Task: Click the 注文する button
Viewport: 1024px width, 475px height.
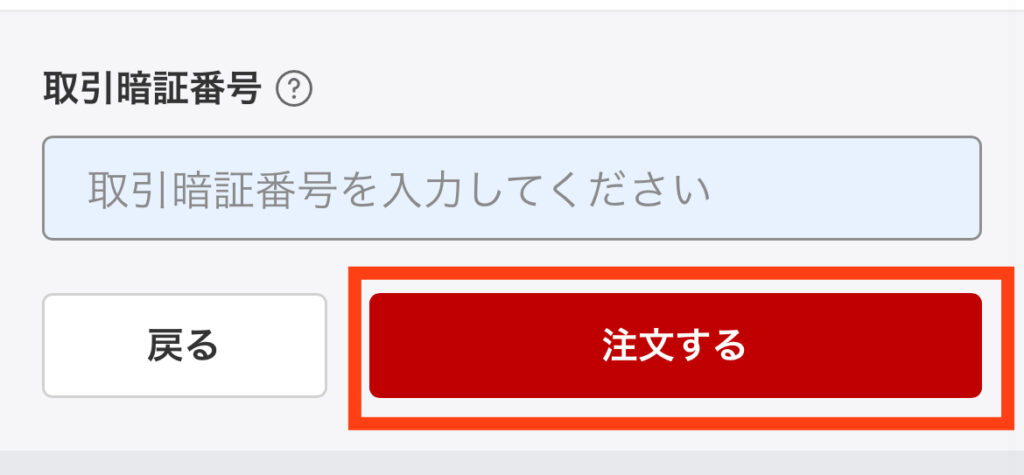Action: coord(675,345)
